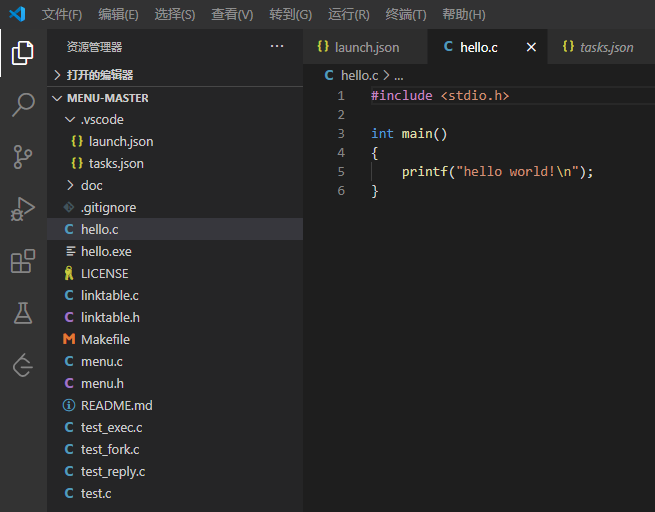The image size is (655, 512).
Task: Collapse the .vscode folder
Action: [x=102, y=120]
